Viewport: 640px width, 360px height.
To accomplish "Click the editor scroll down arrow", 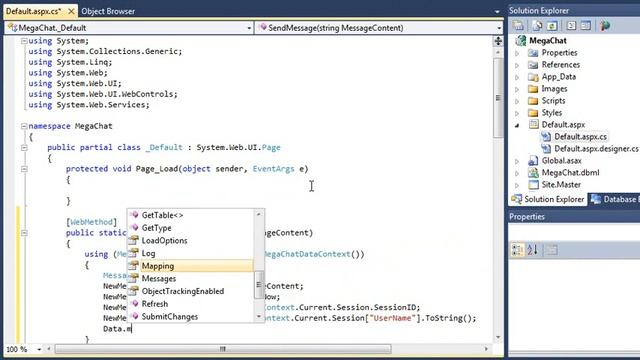I will tap(498, 338).
